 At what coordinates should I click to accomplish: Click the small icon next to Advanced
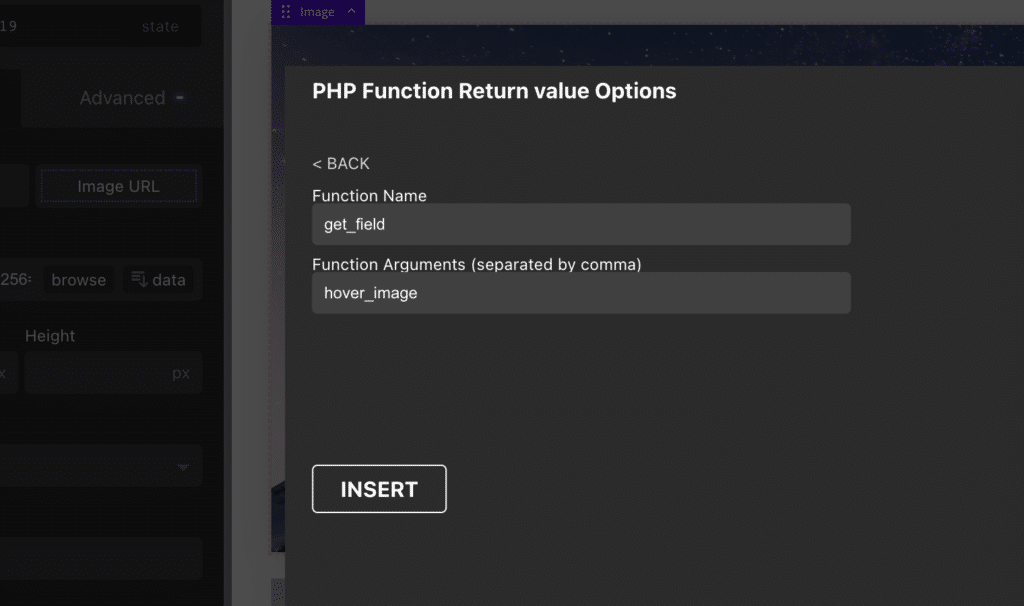(180, 98)
